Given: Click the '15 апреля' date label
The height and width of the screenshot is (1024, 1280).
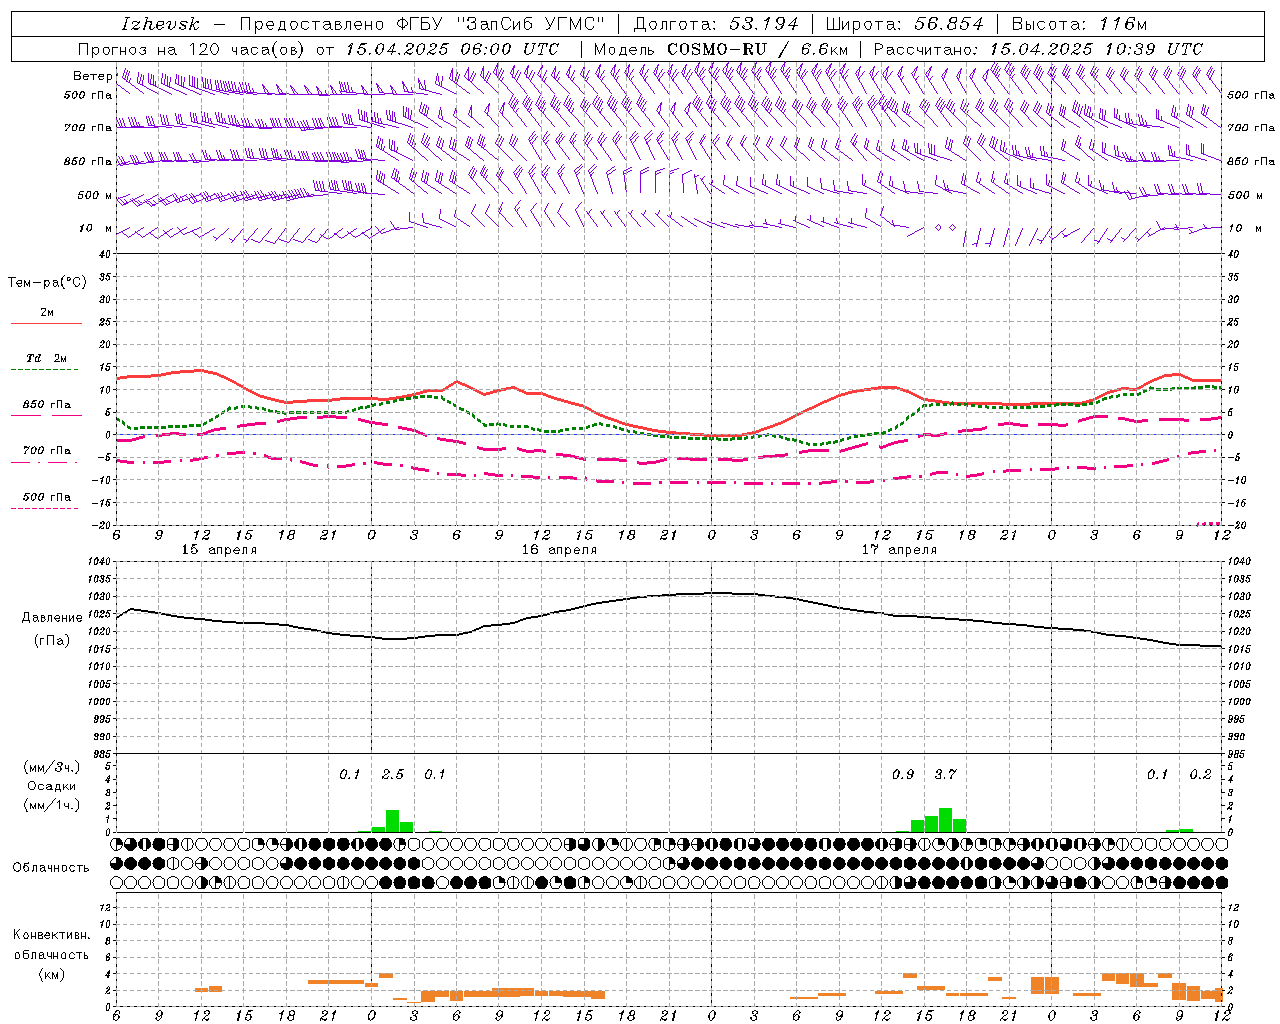Looking at the screenshot, I should [219, 550].
